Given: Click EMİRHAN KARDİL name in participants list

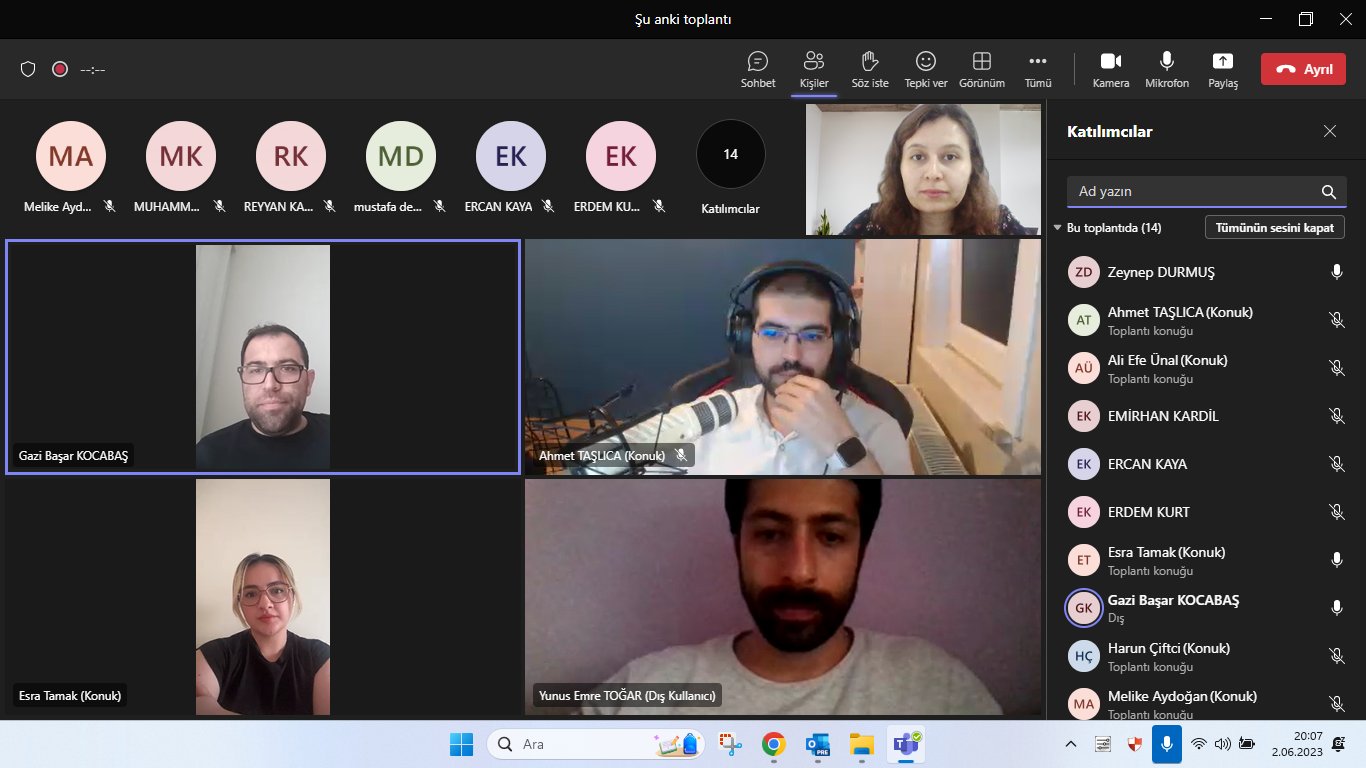Looking at the screenshot, I should pos(1163,416).
